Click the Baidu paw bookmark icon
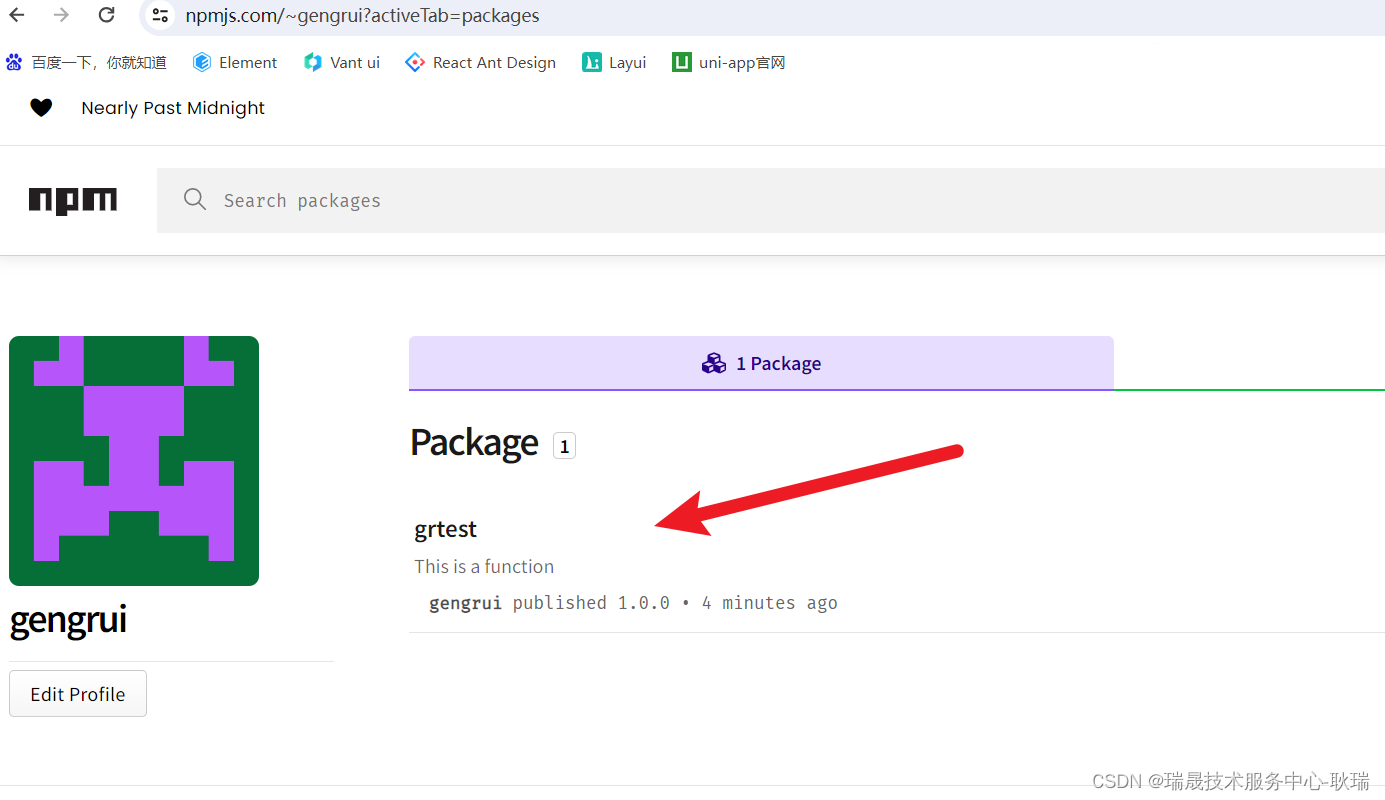The height and width of the screenshot is (800, 1385). coord(14,62)
